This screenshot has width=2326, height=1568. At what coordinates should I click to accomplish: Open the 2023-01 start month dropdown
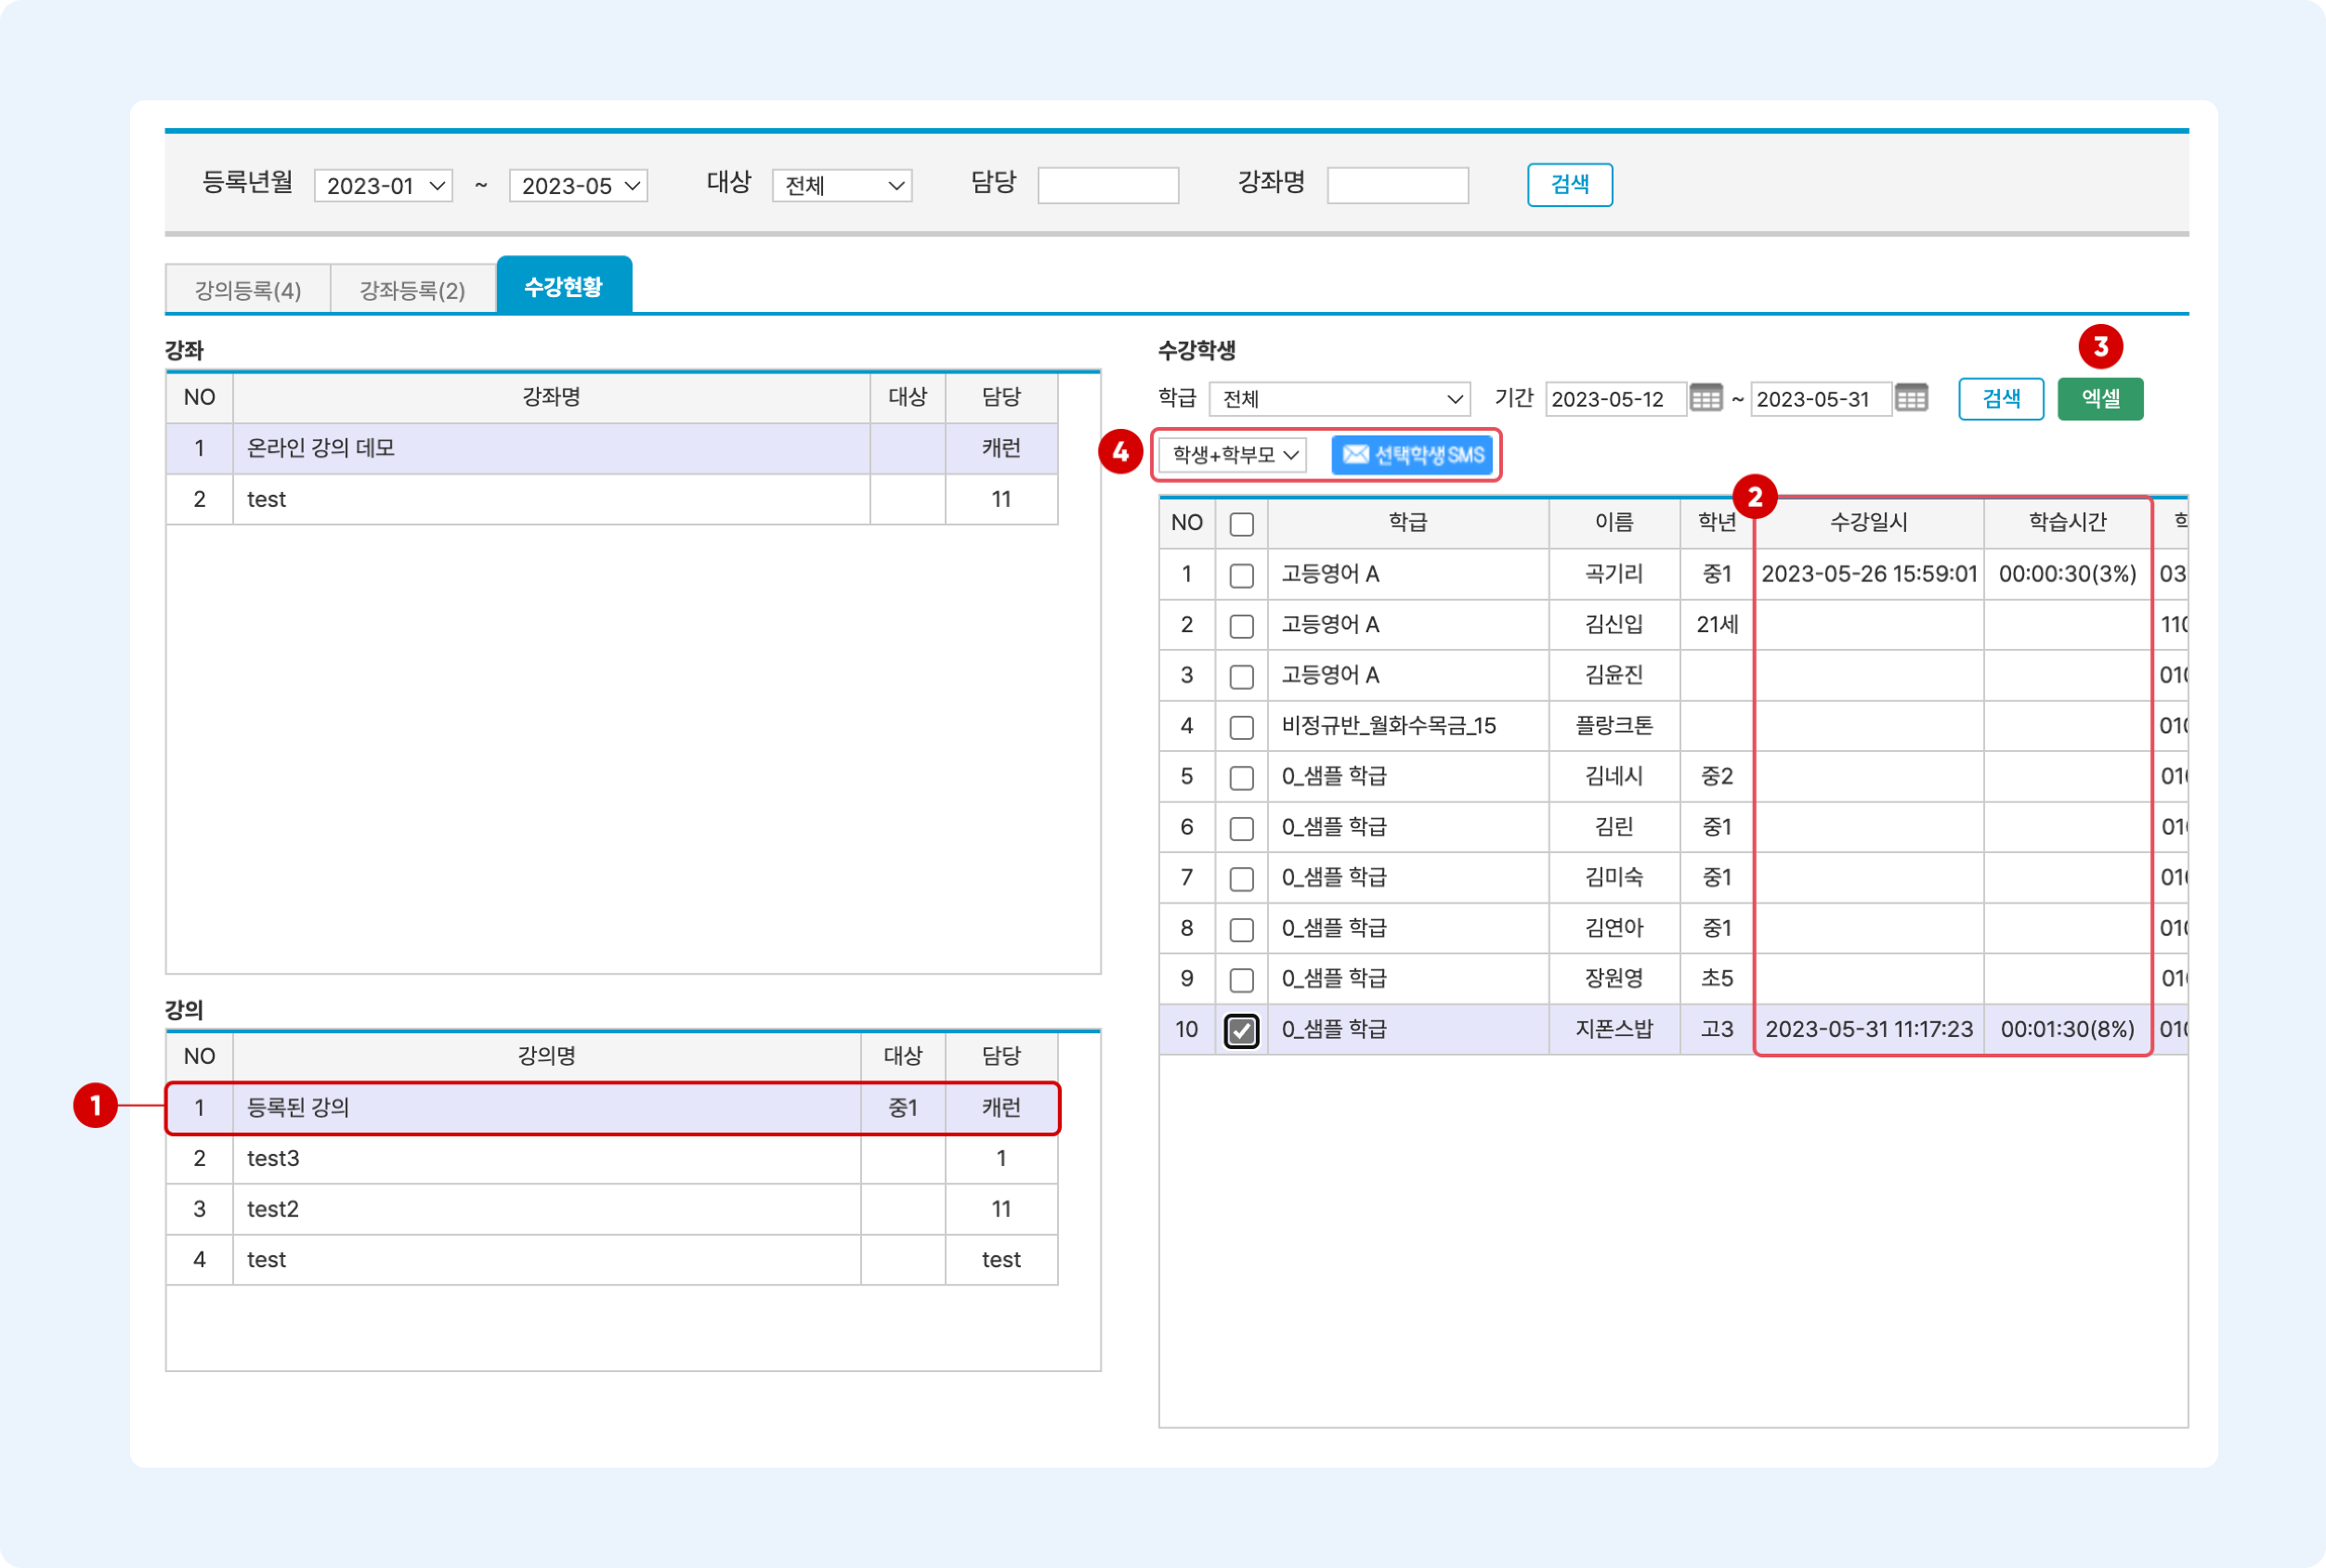point(383,185)
